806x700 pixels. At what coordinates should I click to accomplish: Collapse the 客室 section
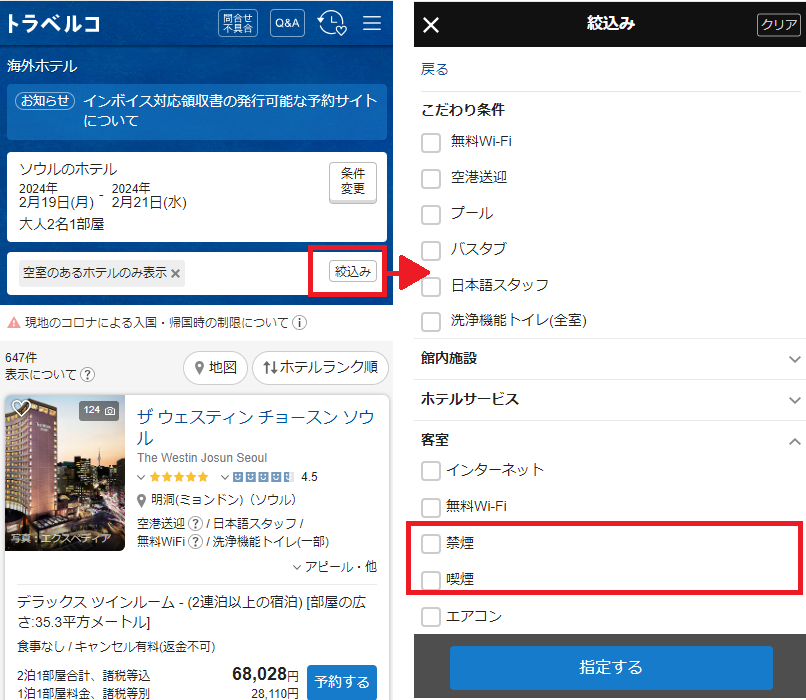click(x=795, y=440)
